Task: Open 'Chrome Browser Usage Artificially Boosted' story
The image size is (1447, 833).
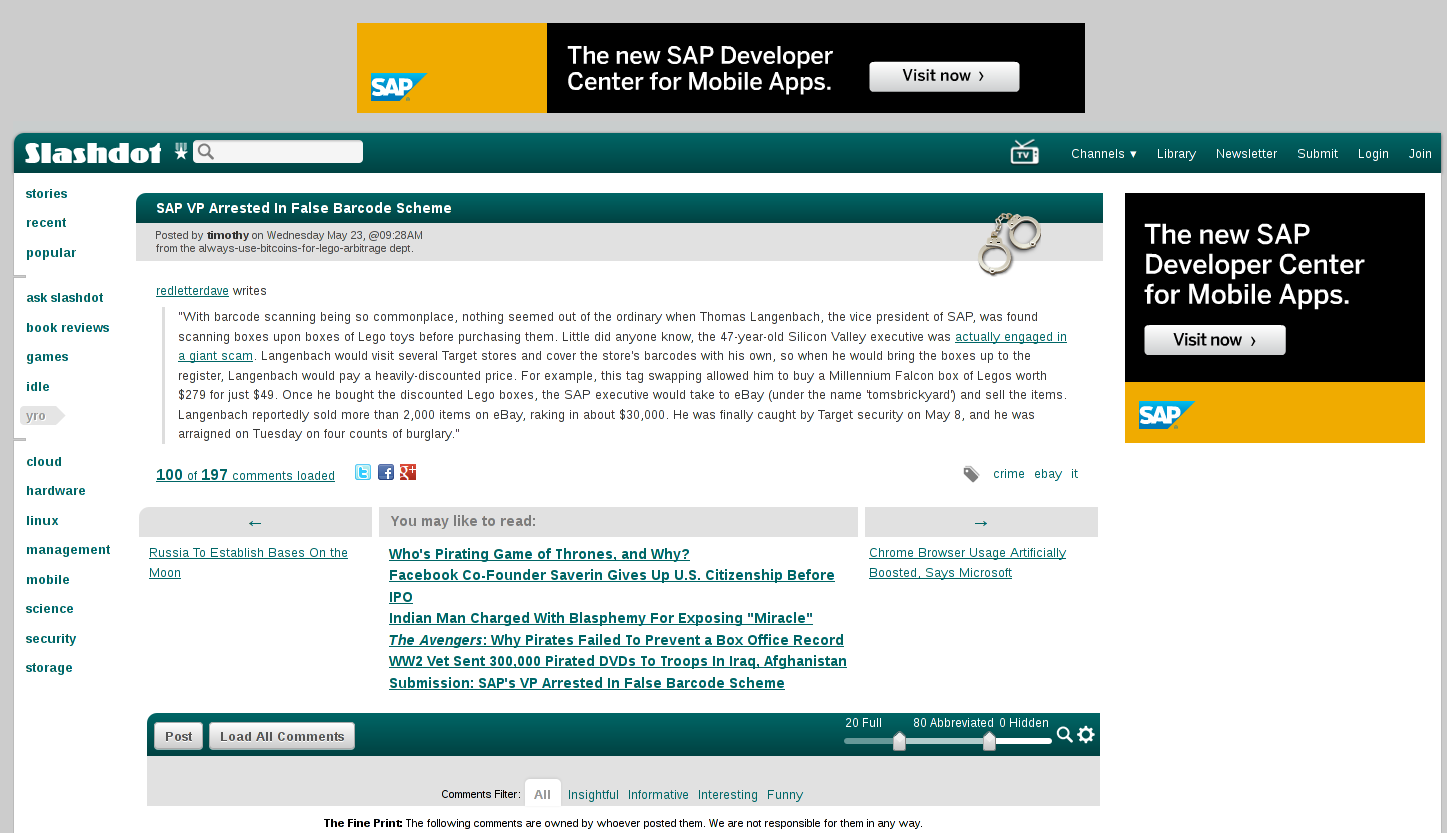Action: 967,563
